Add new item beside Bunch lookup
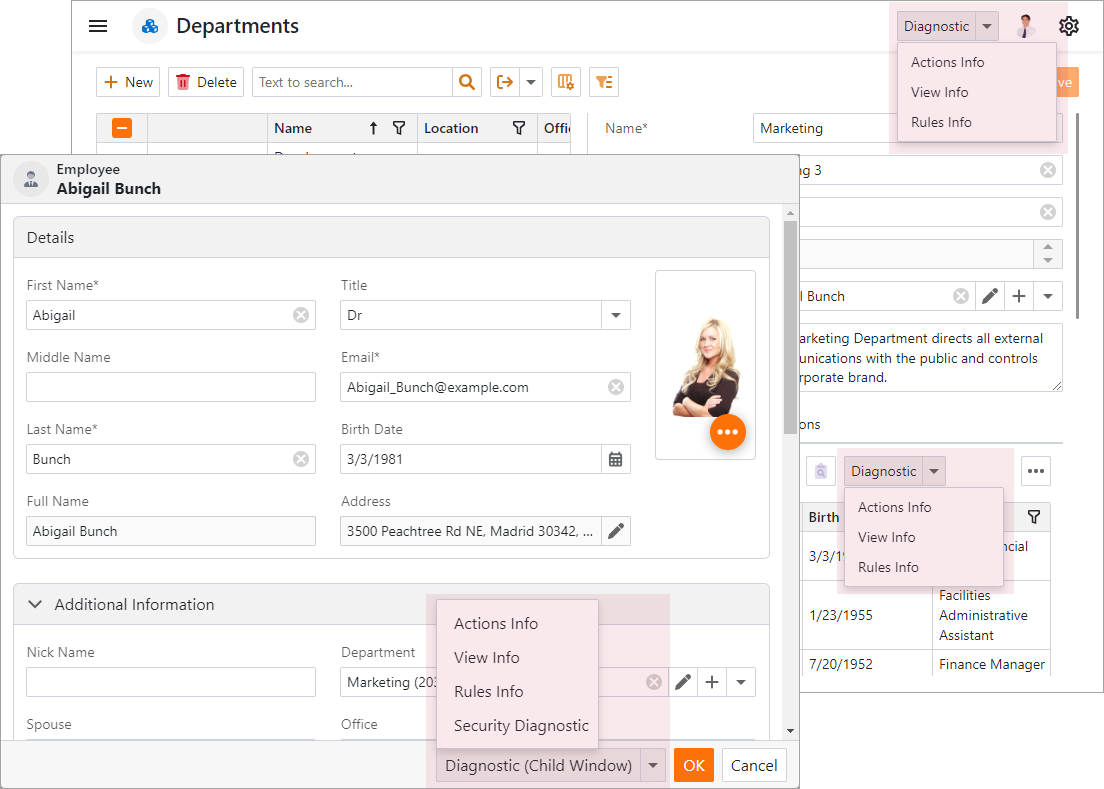Viewport: 1104px width, 789px height. click(x=1019, y=296)
